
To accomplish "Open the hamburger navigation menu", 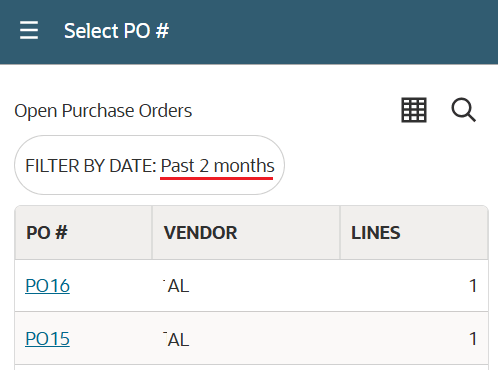I will pyautogui.click(x=29, y=30).
